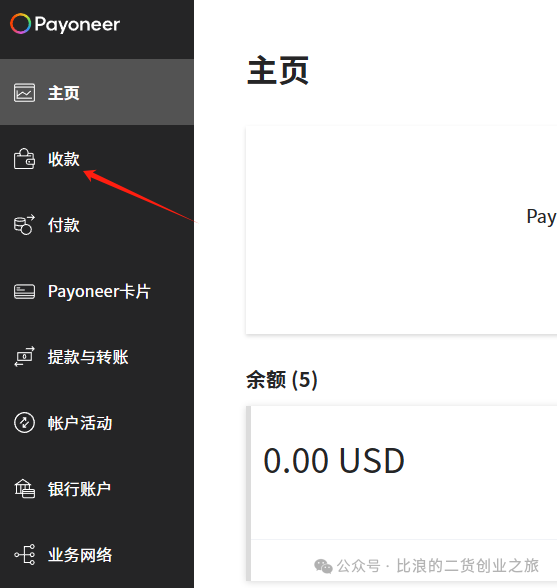Open 提款与转账 from the sidebar
This screenshot has width=557, height=588.
[x=97, y=357]
